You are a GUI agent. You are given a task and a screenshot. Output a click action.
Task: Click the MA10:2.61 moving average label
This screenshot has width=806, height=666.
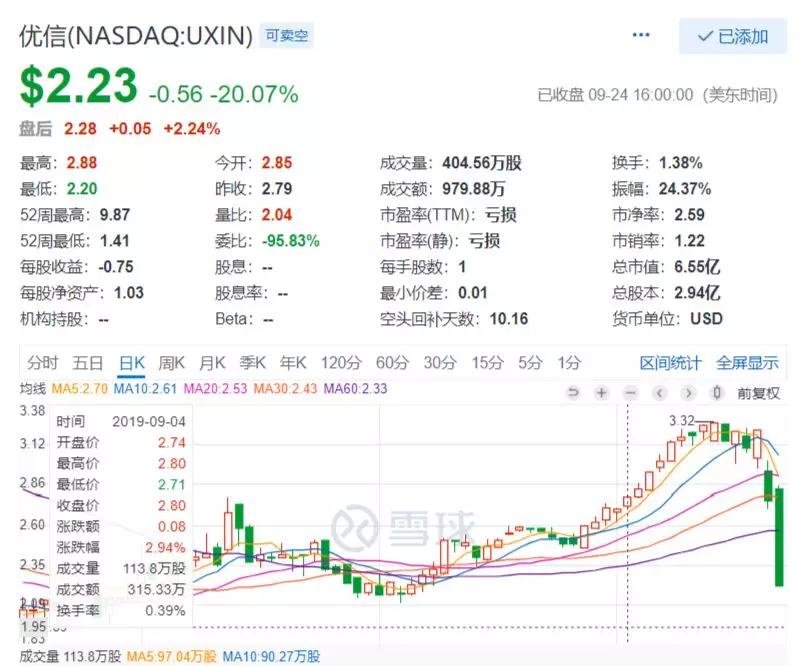click(x=145, y=388)
